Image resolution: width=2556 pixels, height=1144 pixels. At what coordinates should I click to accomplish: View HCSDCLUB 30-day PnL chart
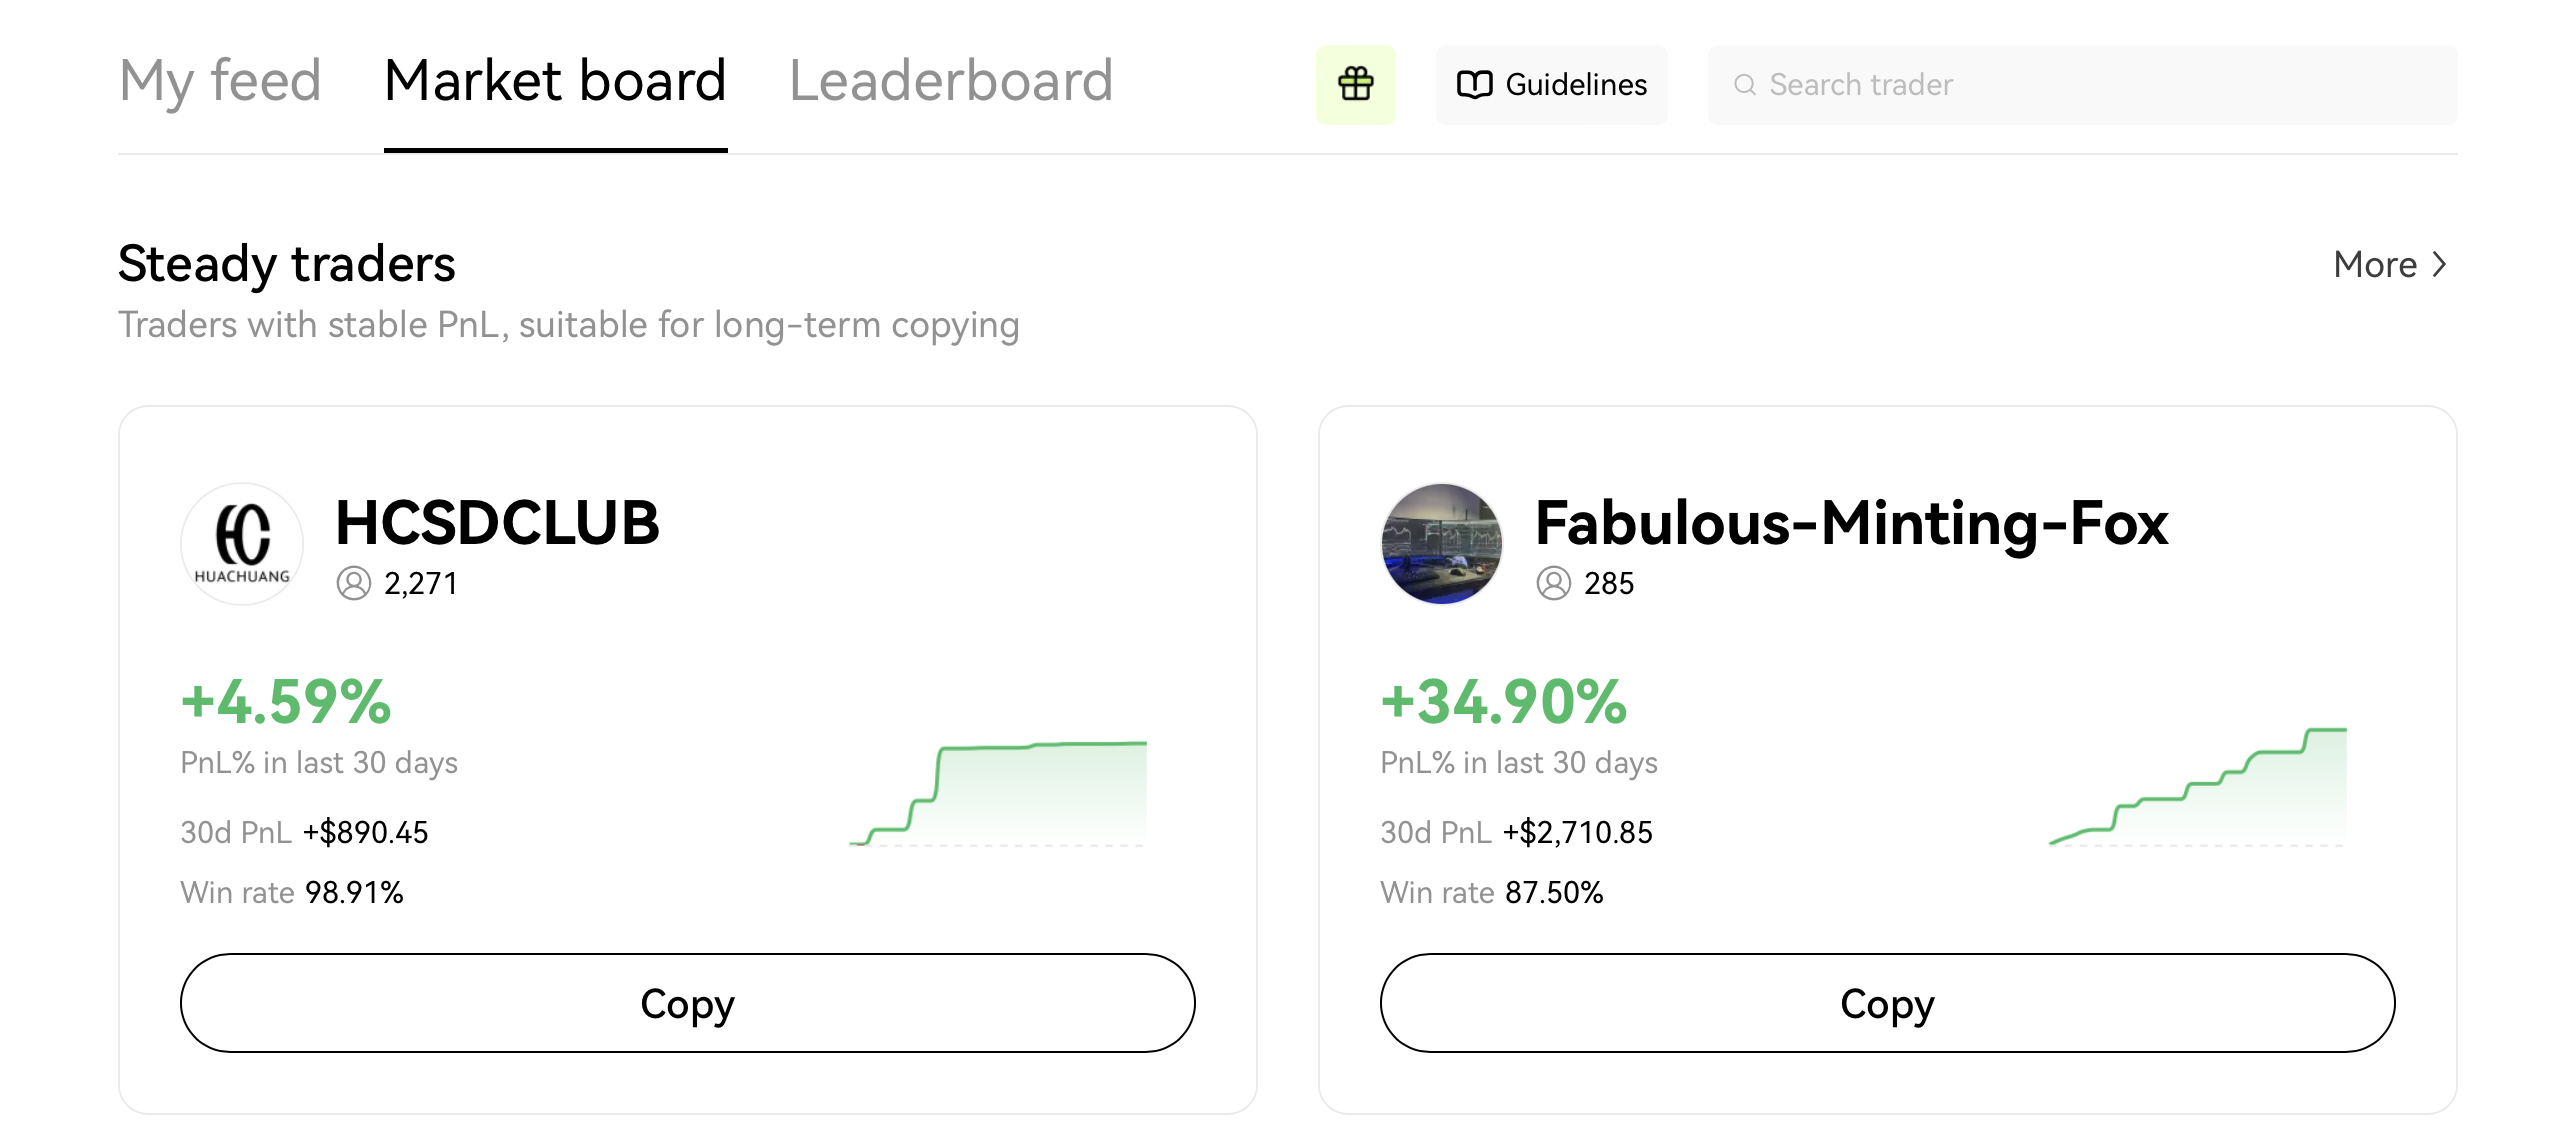[x=998, y=794]
